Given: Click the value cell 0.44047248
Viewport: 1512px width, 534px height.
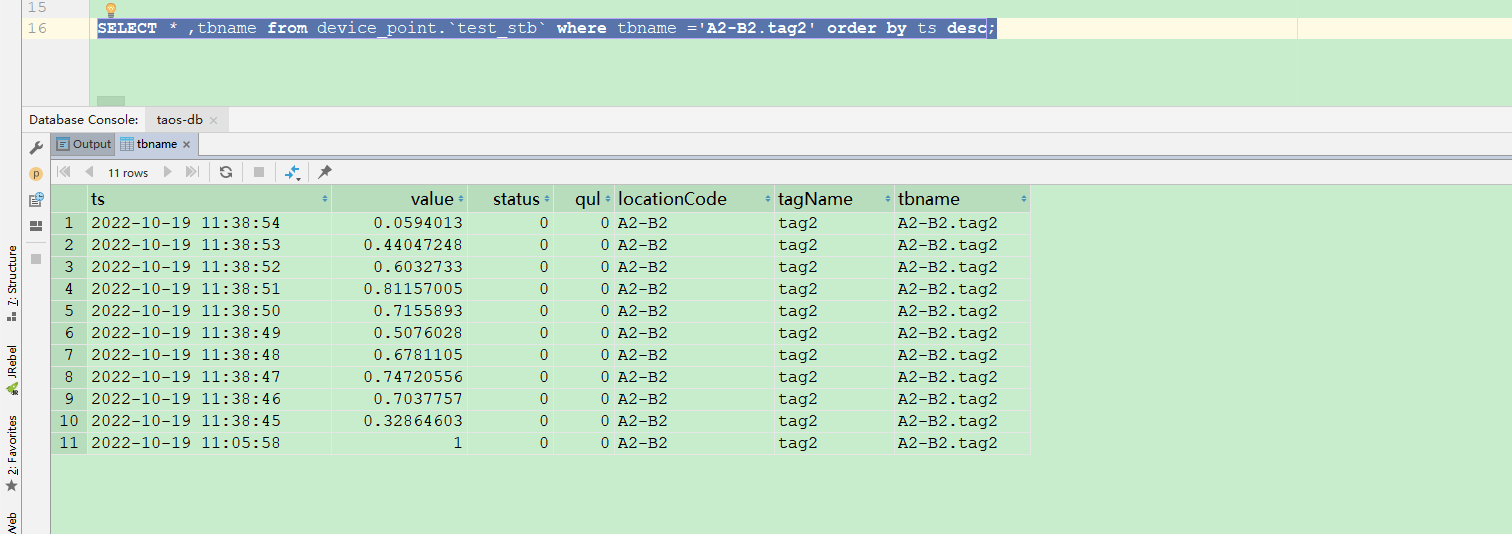Looking at the screenshot, I should (400, 245).
